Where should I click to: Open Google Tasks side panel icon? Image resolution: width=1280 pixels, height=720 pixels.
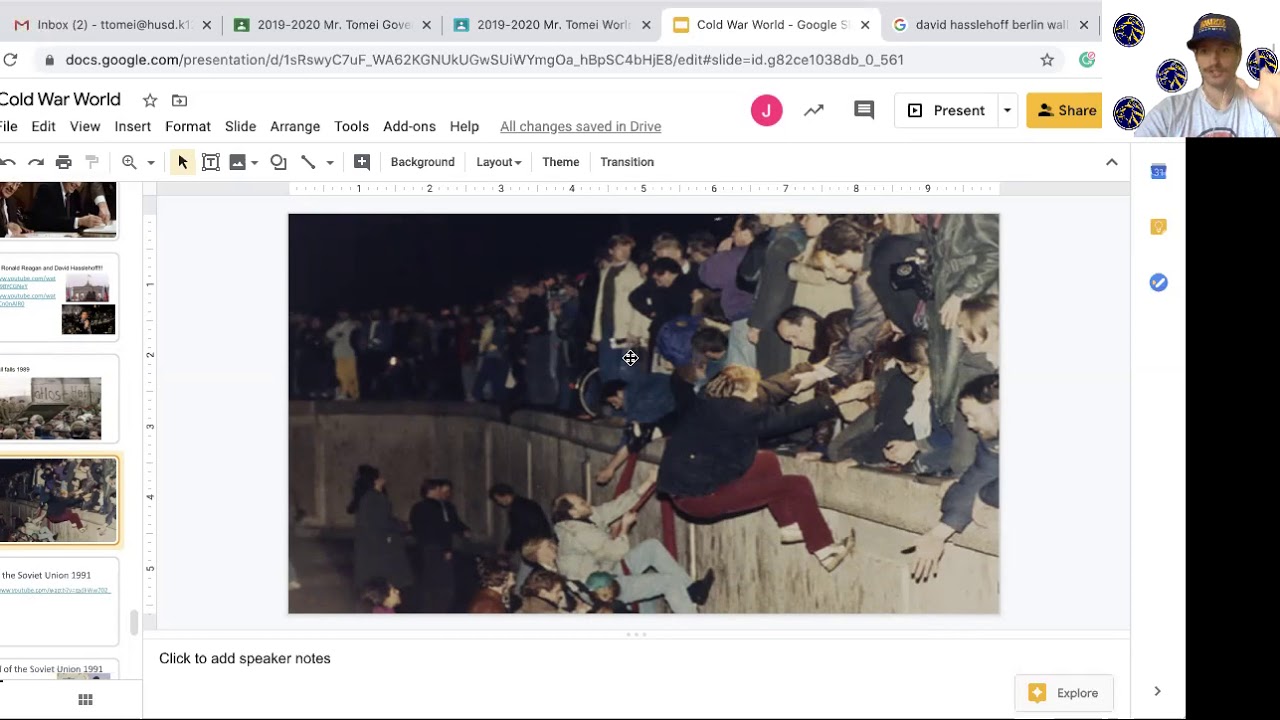(1158, 283)
